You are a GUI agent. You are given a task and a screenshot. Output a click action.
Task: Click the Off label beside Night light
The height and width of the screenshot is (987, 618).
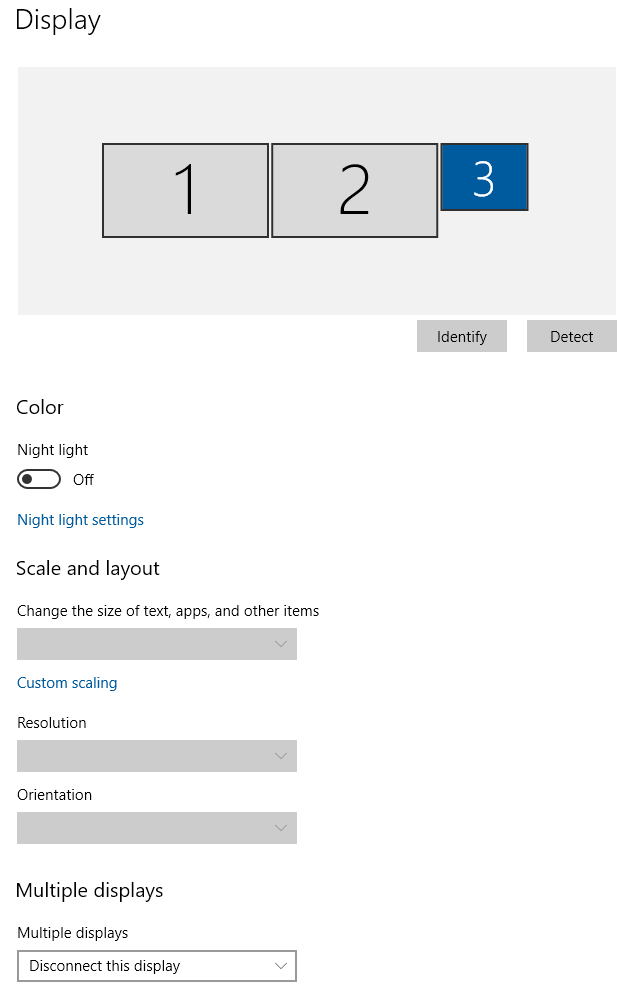[83, 480]
